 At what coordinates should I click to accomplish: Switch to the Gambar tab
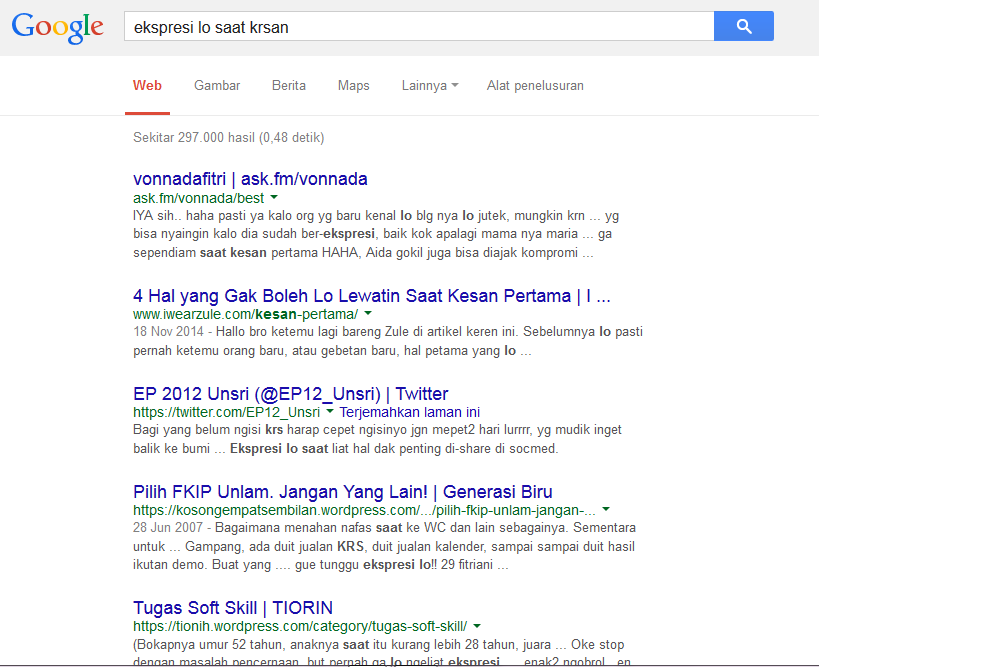(x=217, y=86)
